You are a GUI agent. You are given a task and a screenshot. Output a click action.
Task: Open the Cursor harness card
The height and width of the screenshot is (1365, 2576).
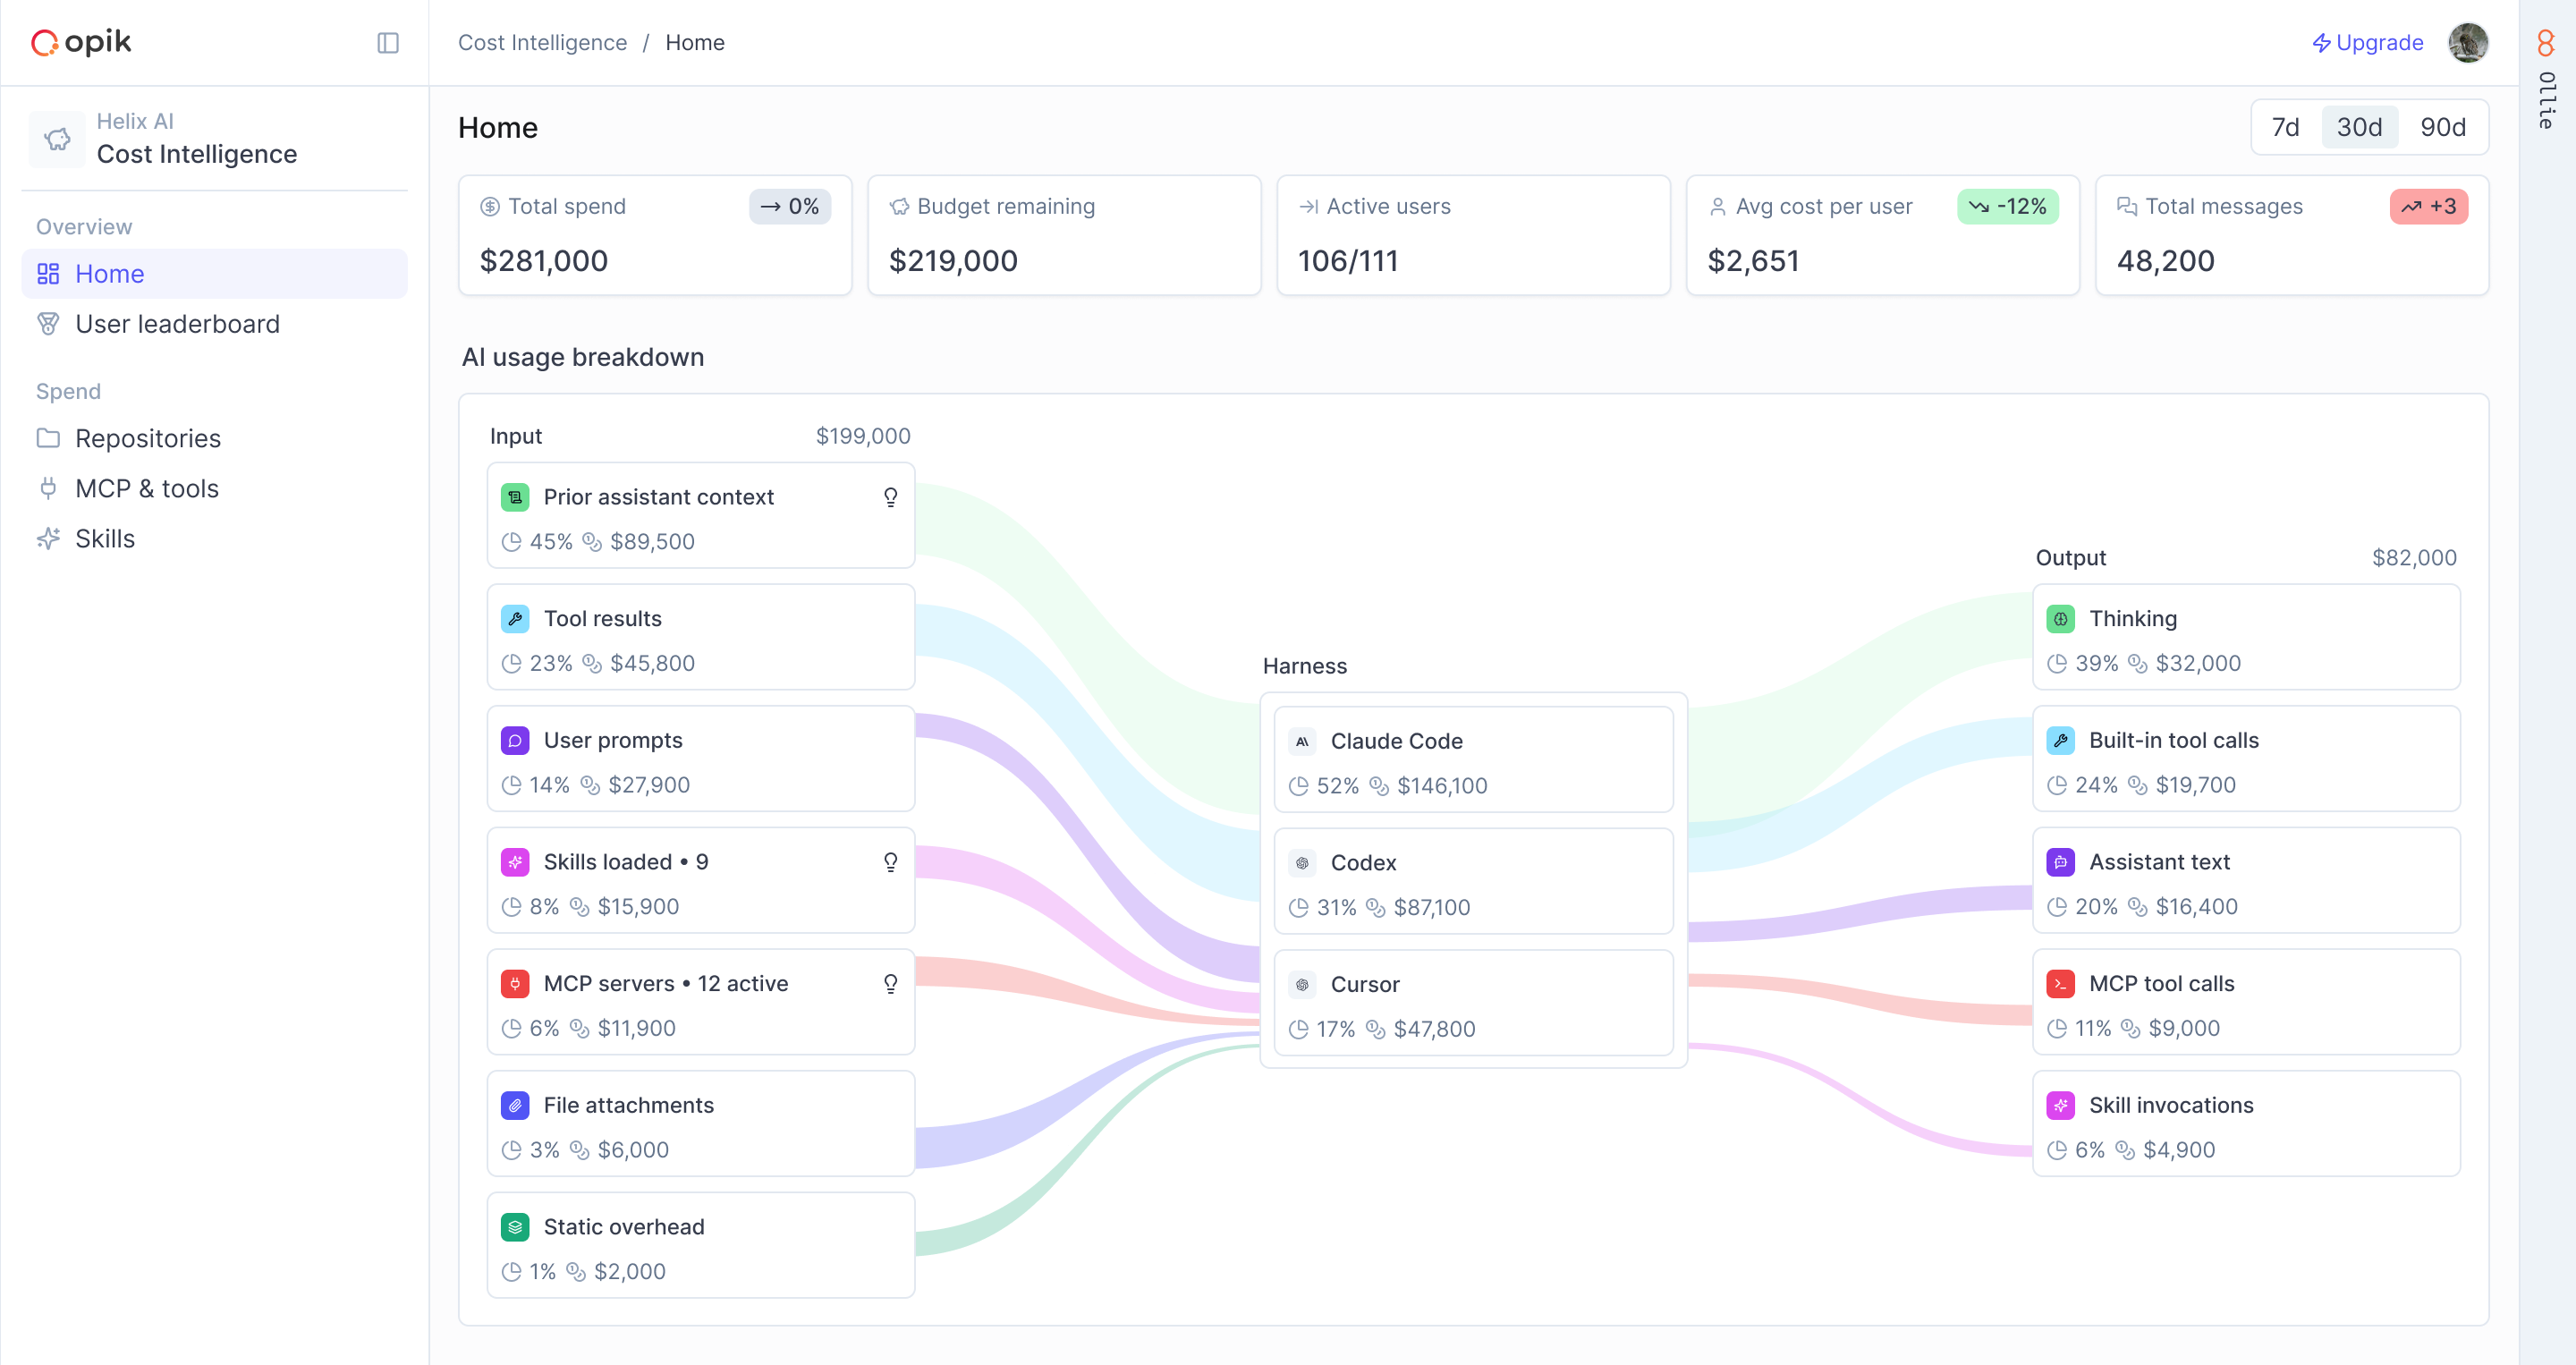click(1473, 1003)
